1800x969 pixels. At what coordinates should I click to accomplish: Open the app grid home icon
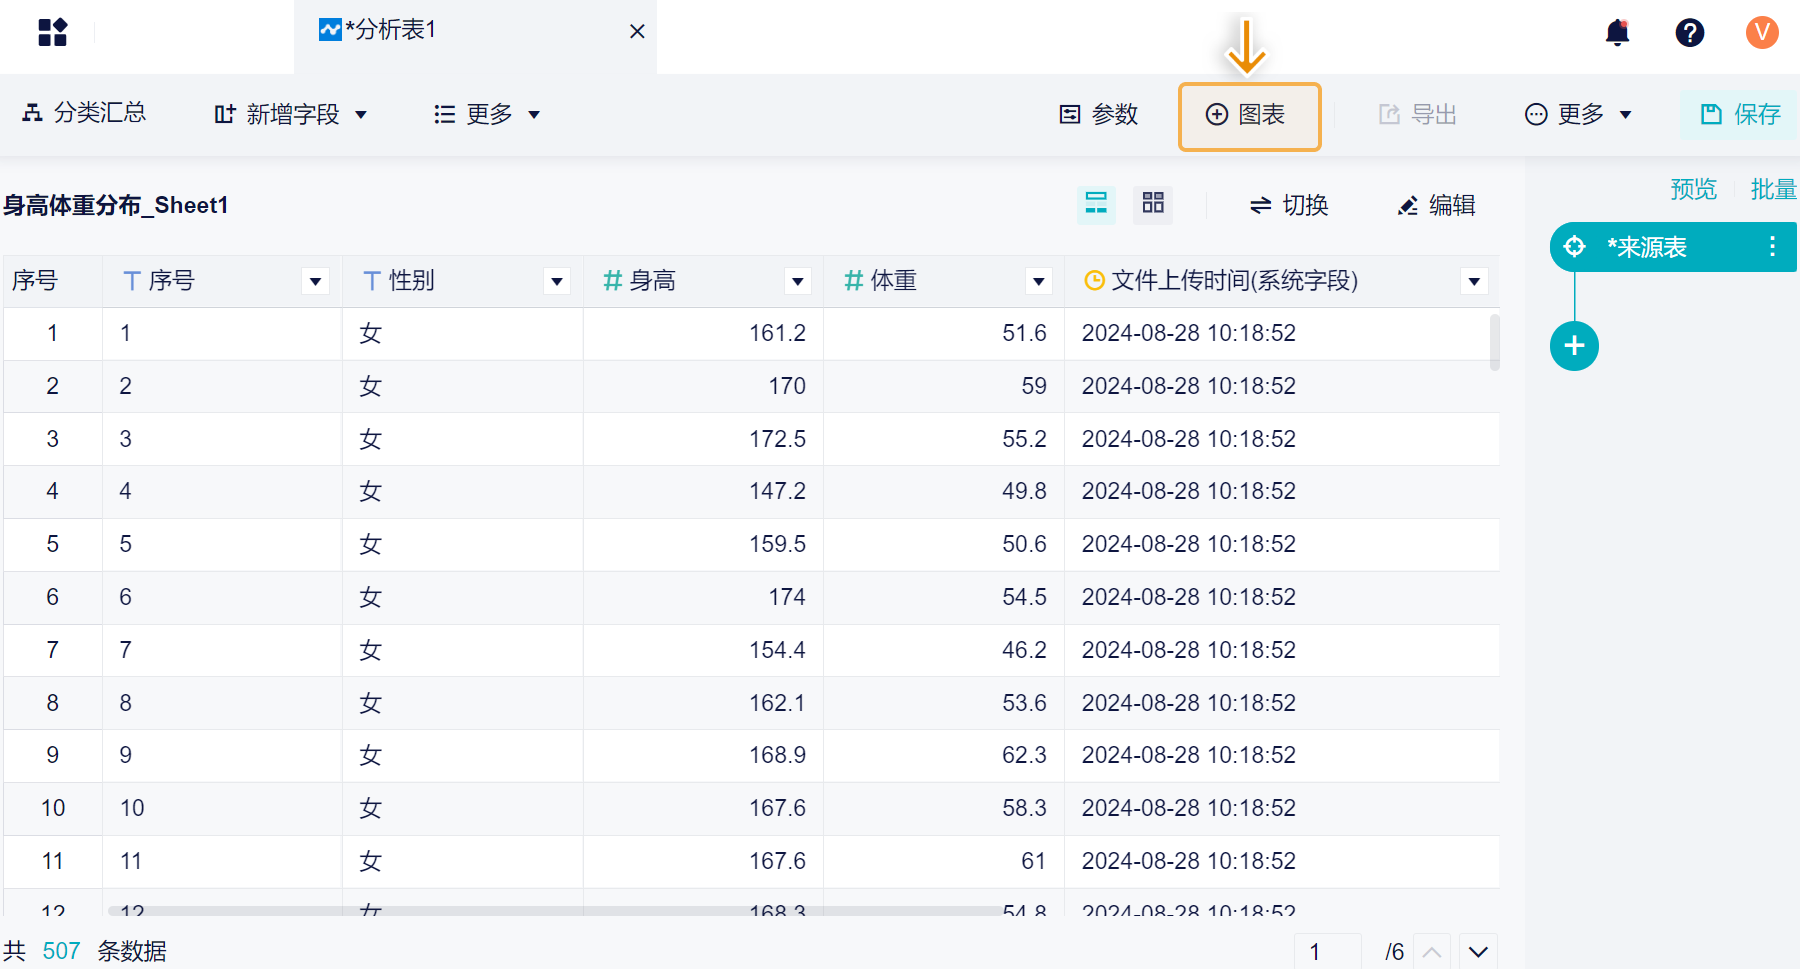click(52, 33)
